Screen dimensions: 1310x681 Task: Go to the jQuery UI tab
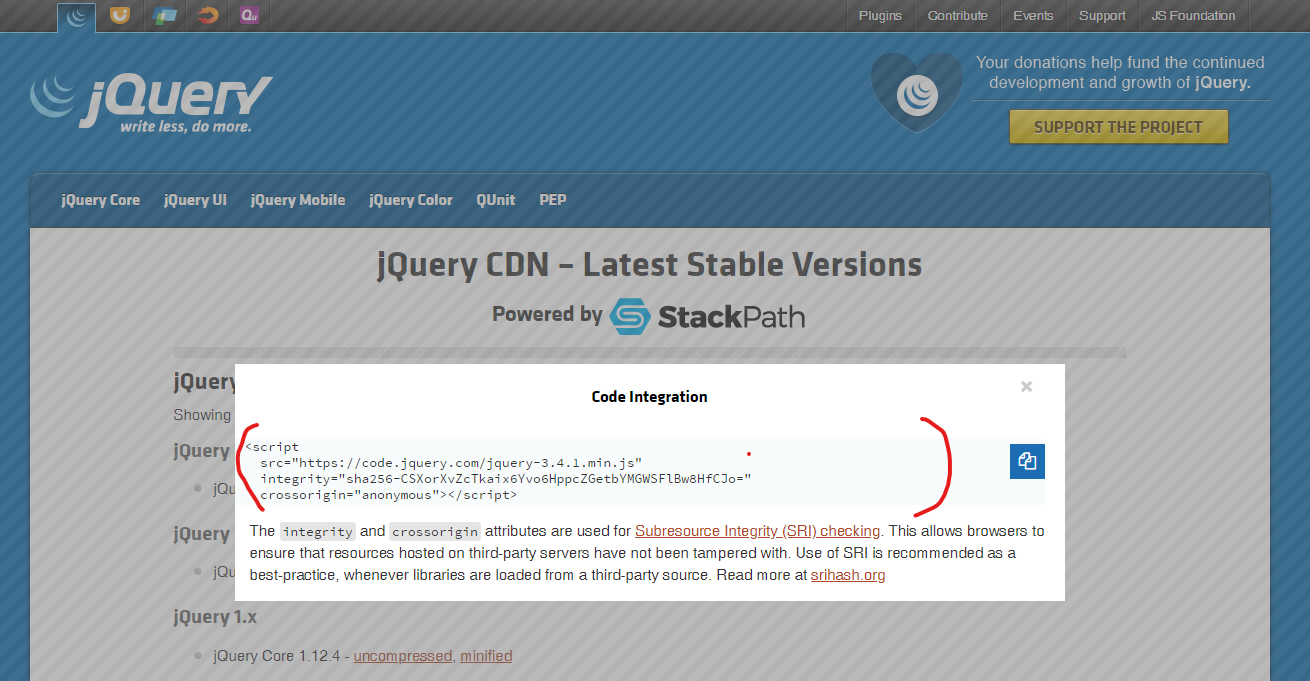(x=195, y=200)
